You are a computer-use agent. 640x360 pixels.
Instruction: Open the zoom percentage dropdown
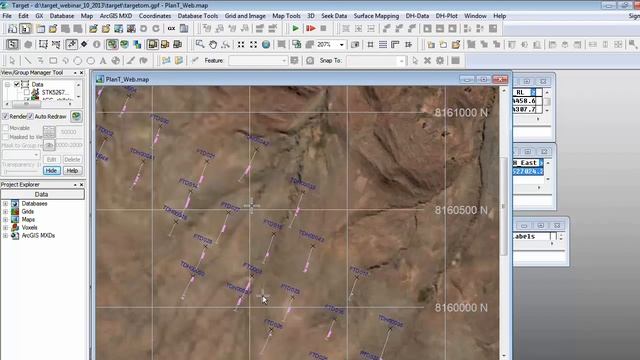(342, 44)
